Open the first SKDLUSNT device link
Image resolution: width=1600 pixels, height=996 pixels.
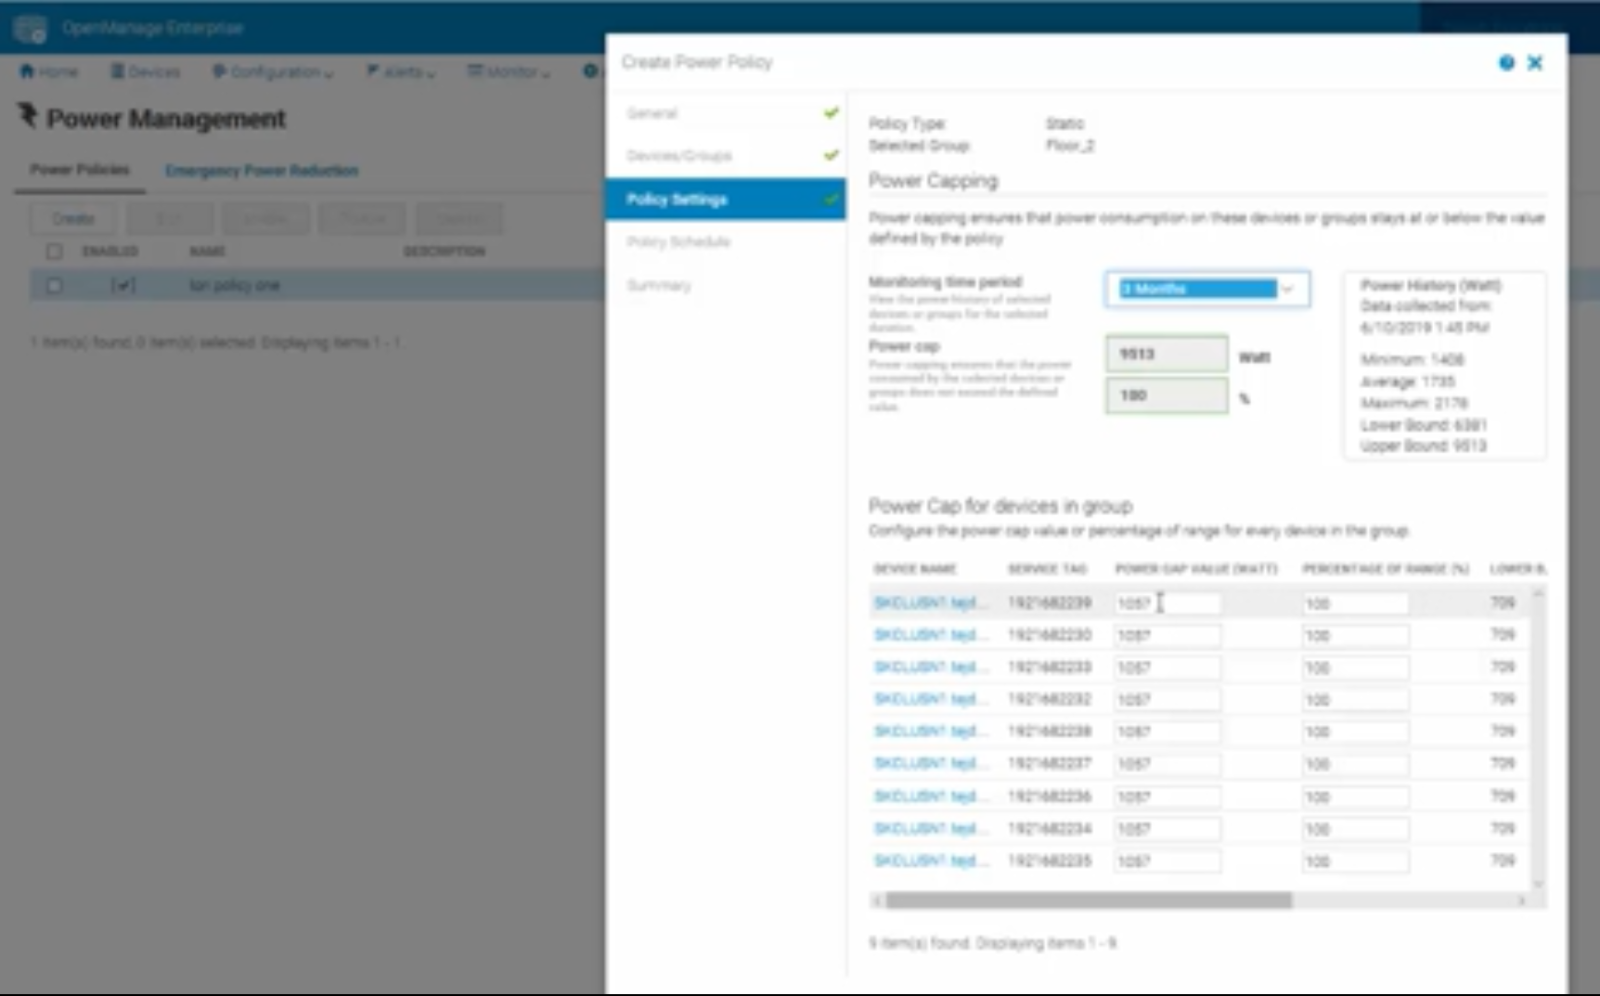930,602
